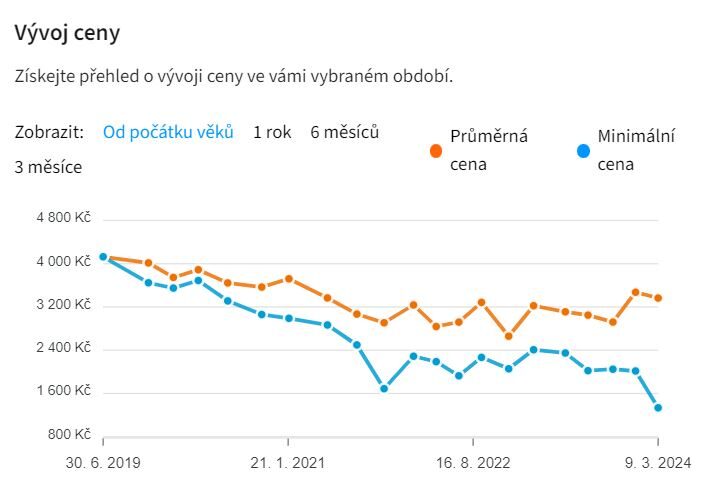Click the '4 800 Kč' y-axis label
Viewport: 717px width, 501px height.
[x=63, y=218]
